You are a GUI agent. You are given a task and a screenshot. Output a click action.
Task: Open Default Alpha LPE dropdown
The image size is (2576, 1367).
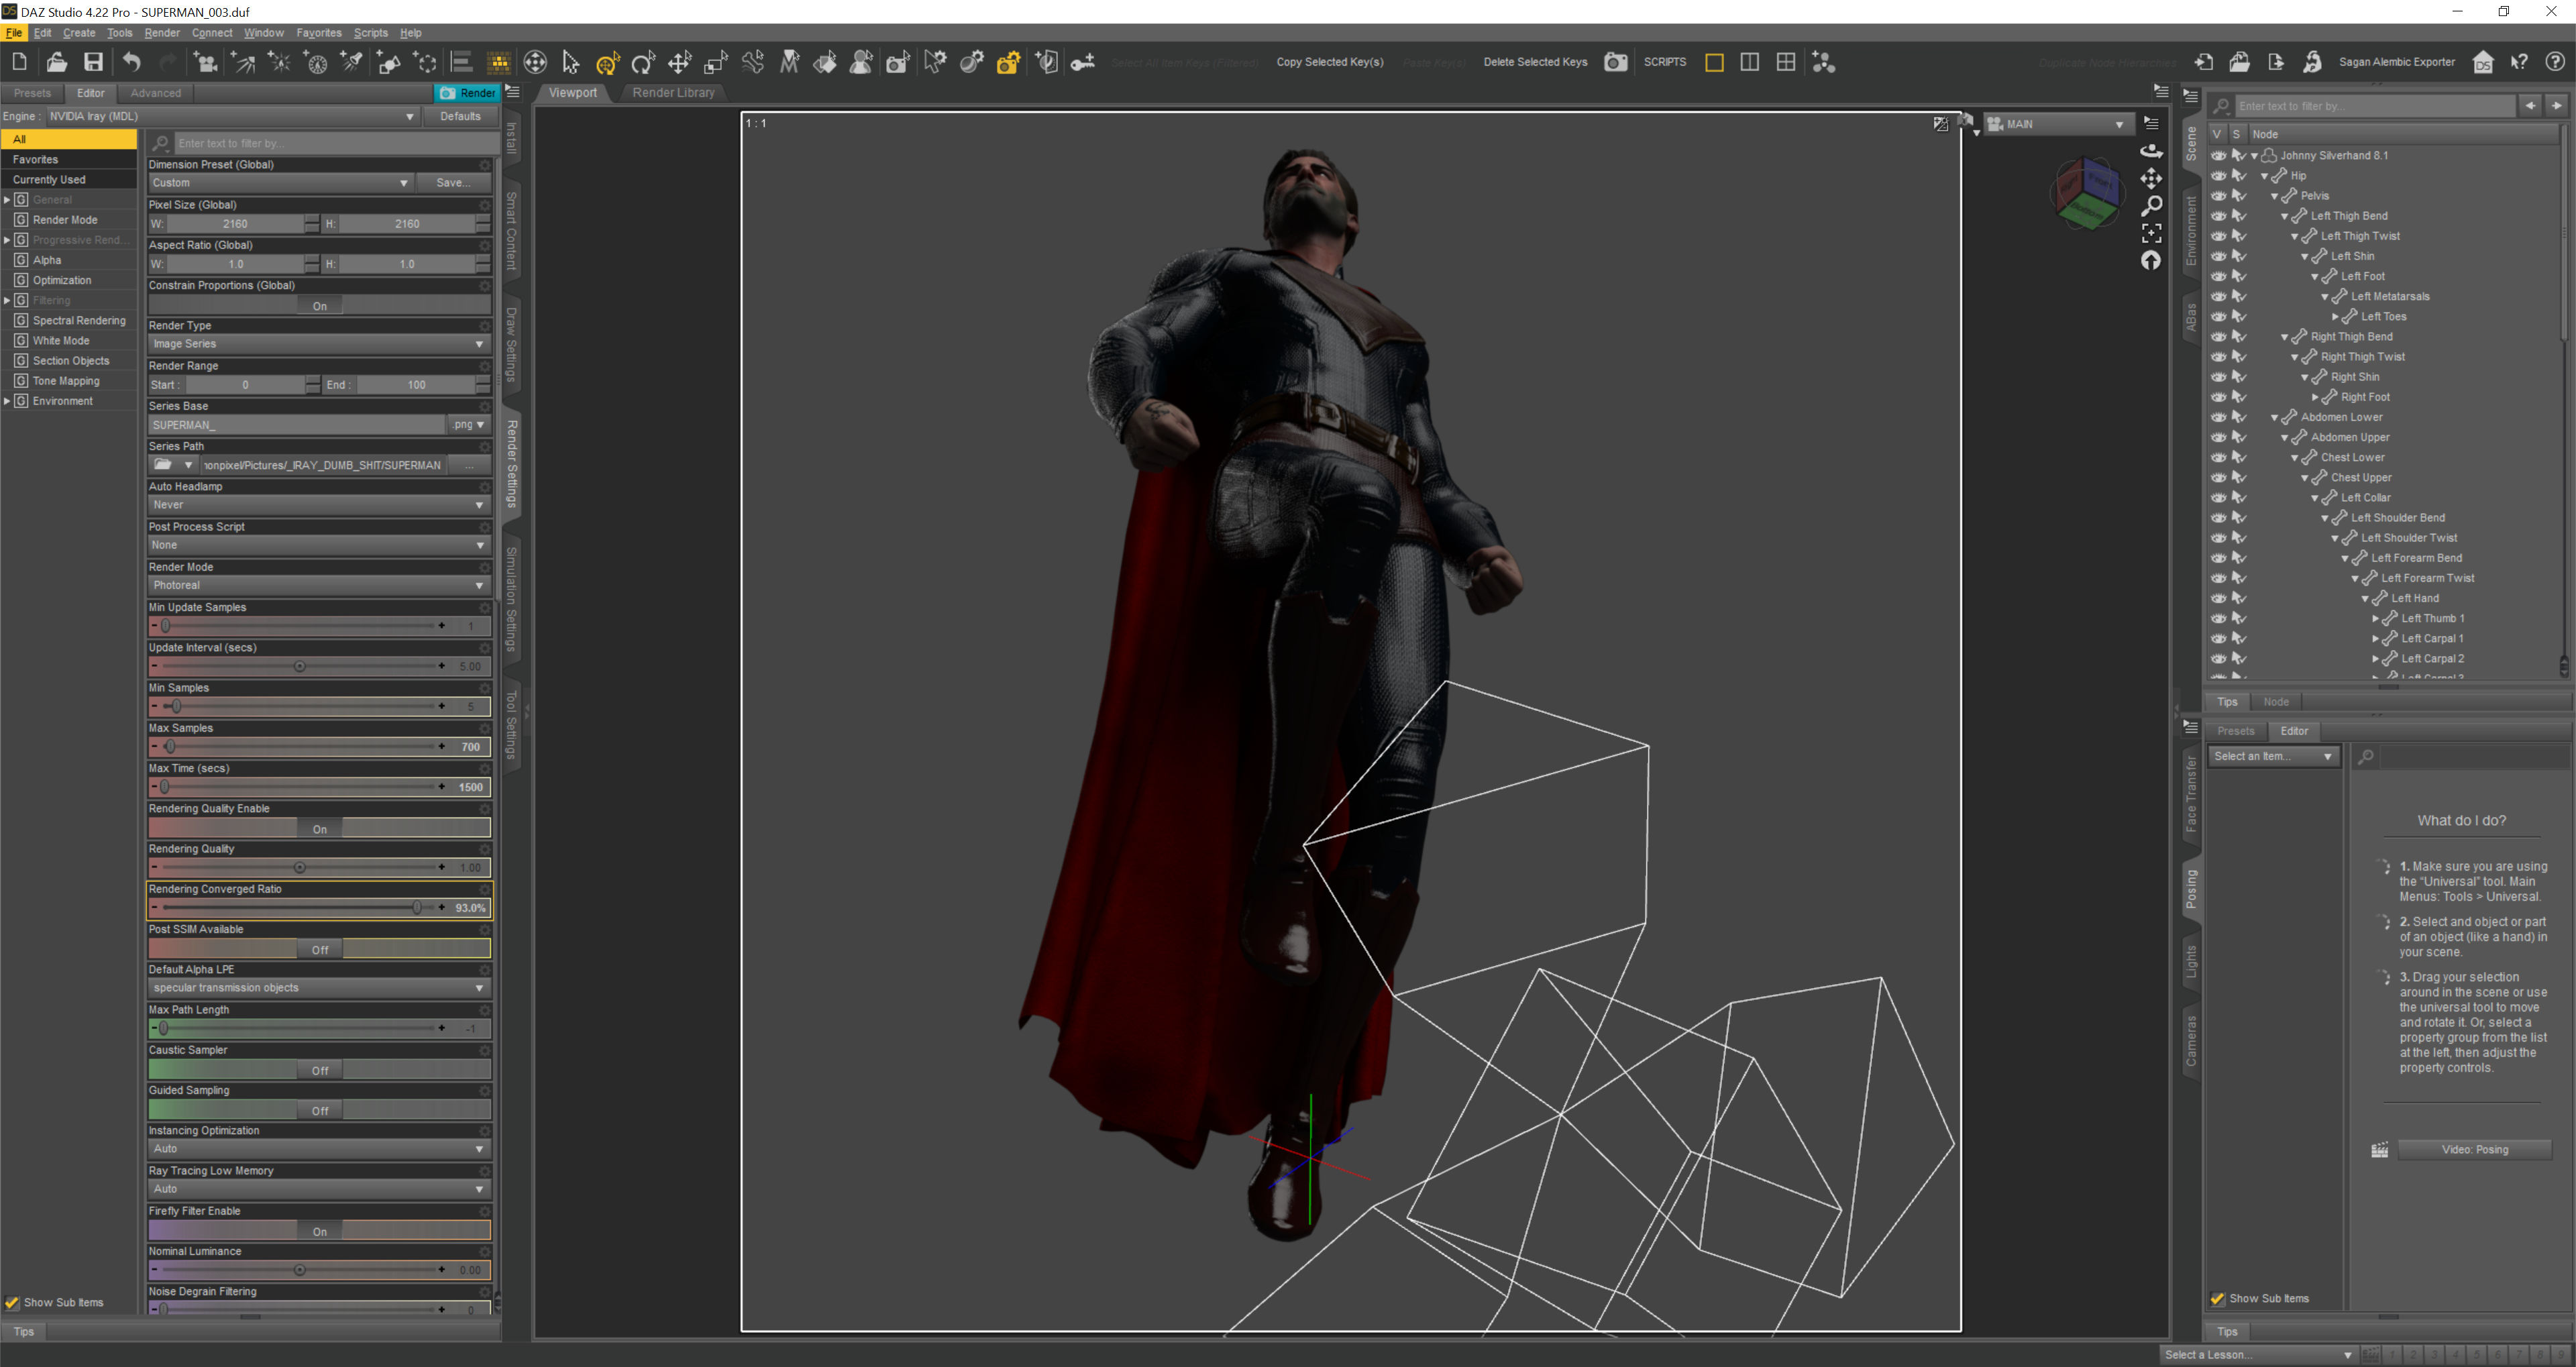[x=319, y=988]
